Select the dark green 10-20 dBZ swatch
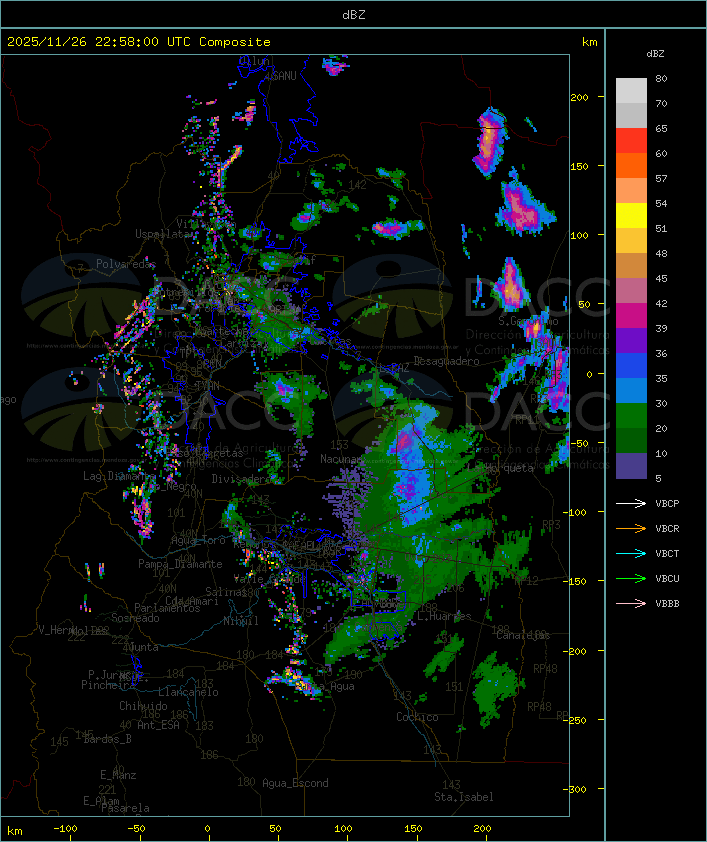 coord(631,440)
